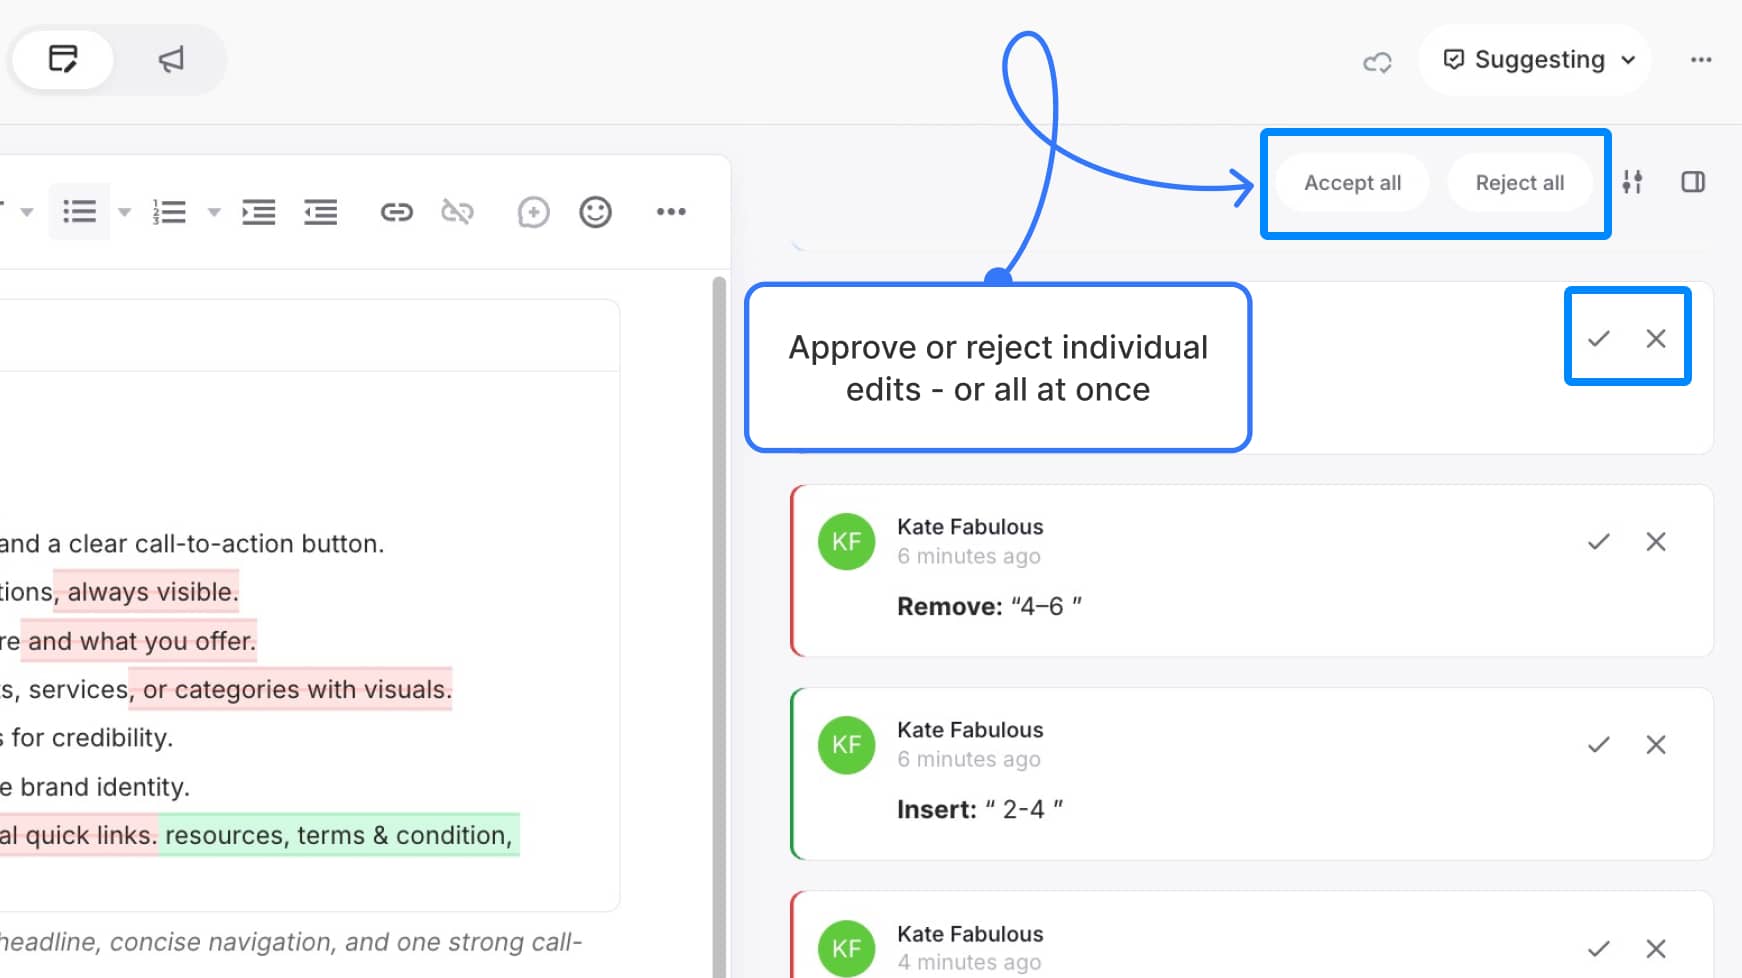This screenshot has width=1742, height=978.
Task: Show more toolbar items ellipsis
Action: [671, 212]
